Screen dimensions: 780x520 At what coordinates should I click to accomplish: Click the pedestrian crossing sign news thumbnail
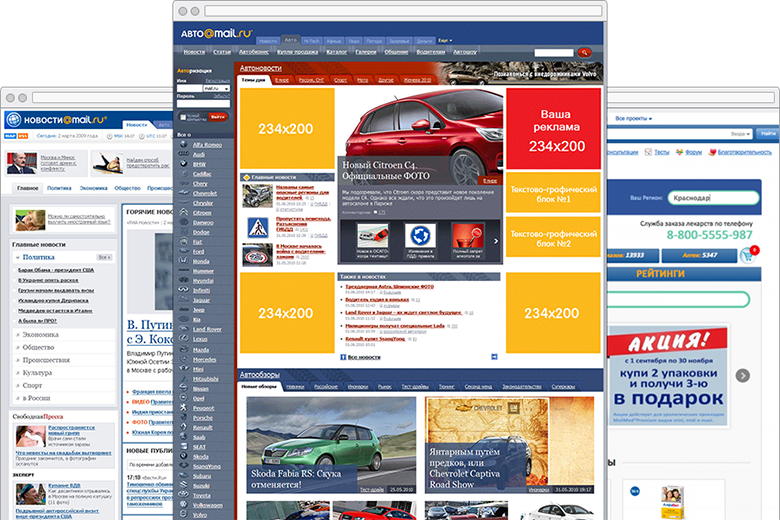[258, 227]
